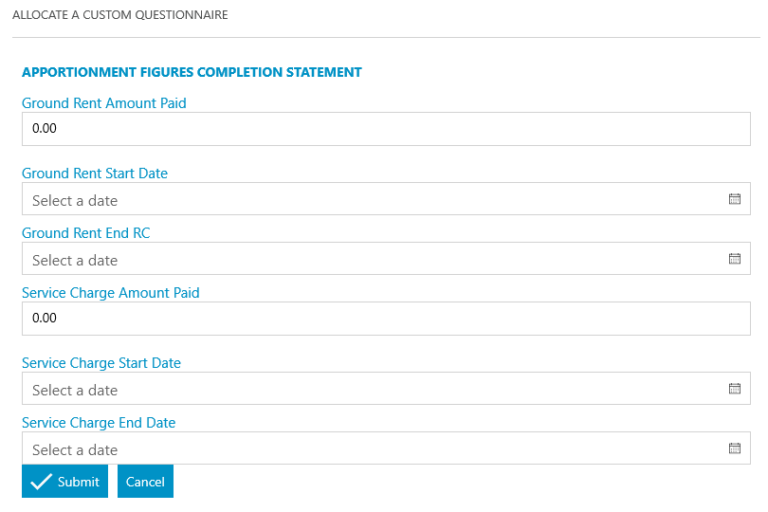
Task: Click the Ground Rent Start Date input
Action: coord(370,199)
